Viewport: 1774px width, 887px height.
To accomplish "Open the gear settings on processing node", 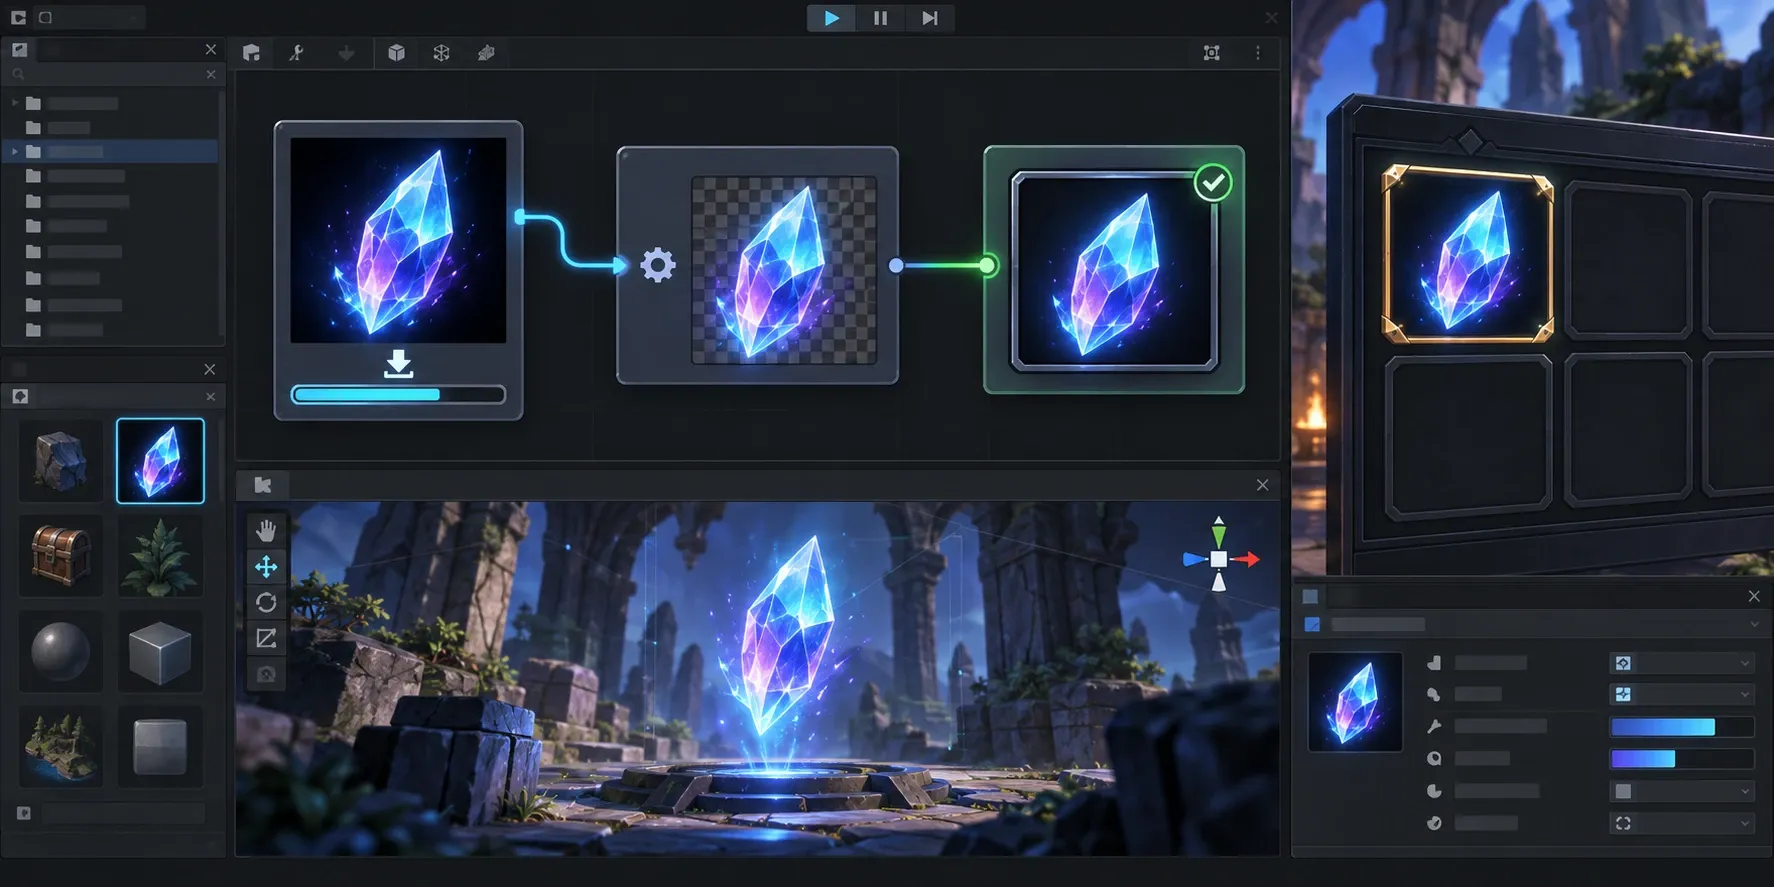I will click(657, 265).
